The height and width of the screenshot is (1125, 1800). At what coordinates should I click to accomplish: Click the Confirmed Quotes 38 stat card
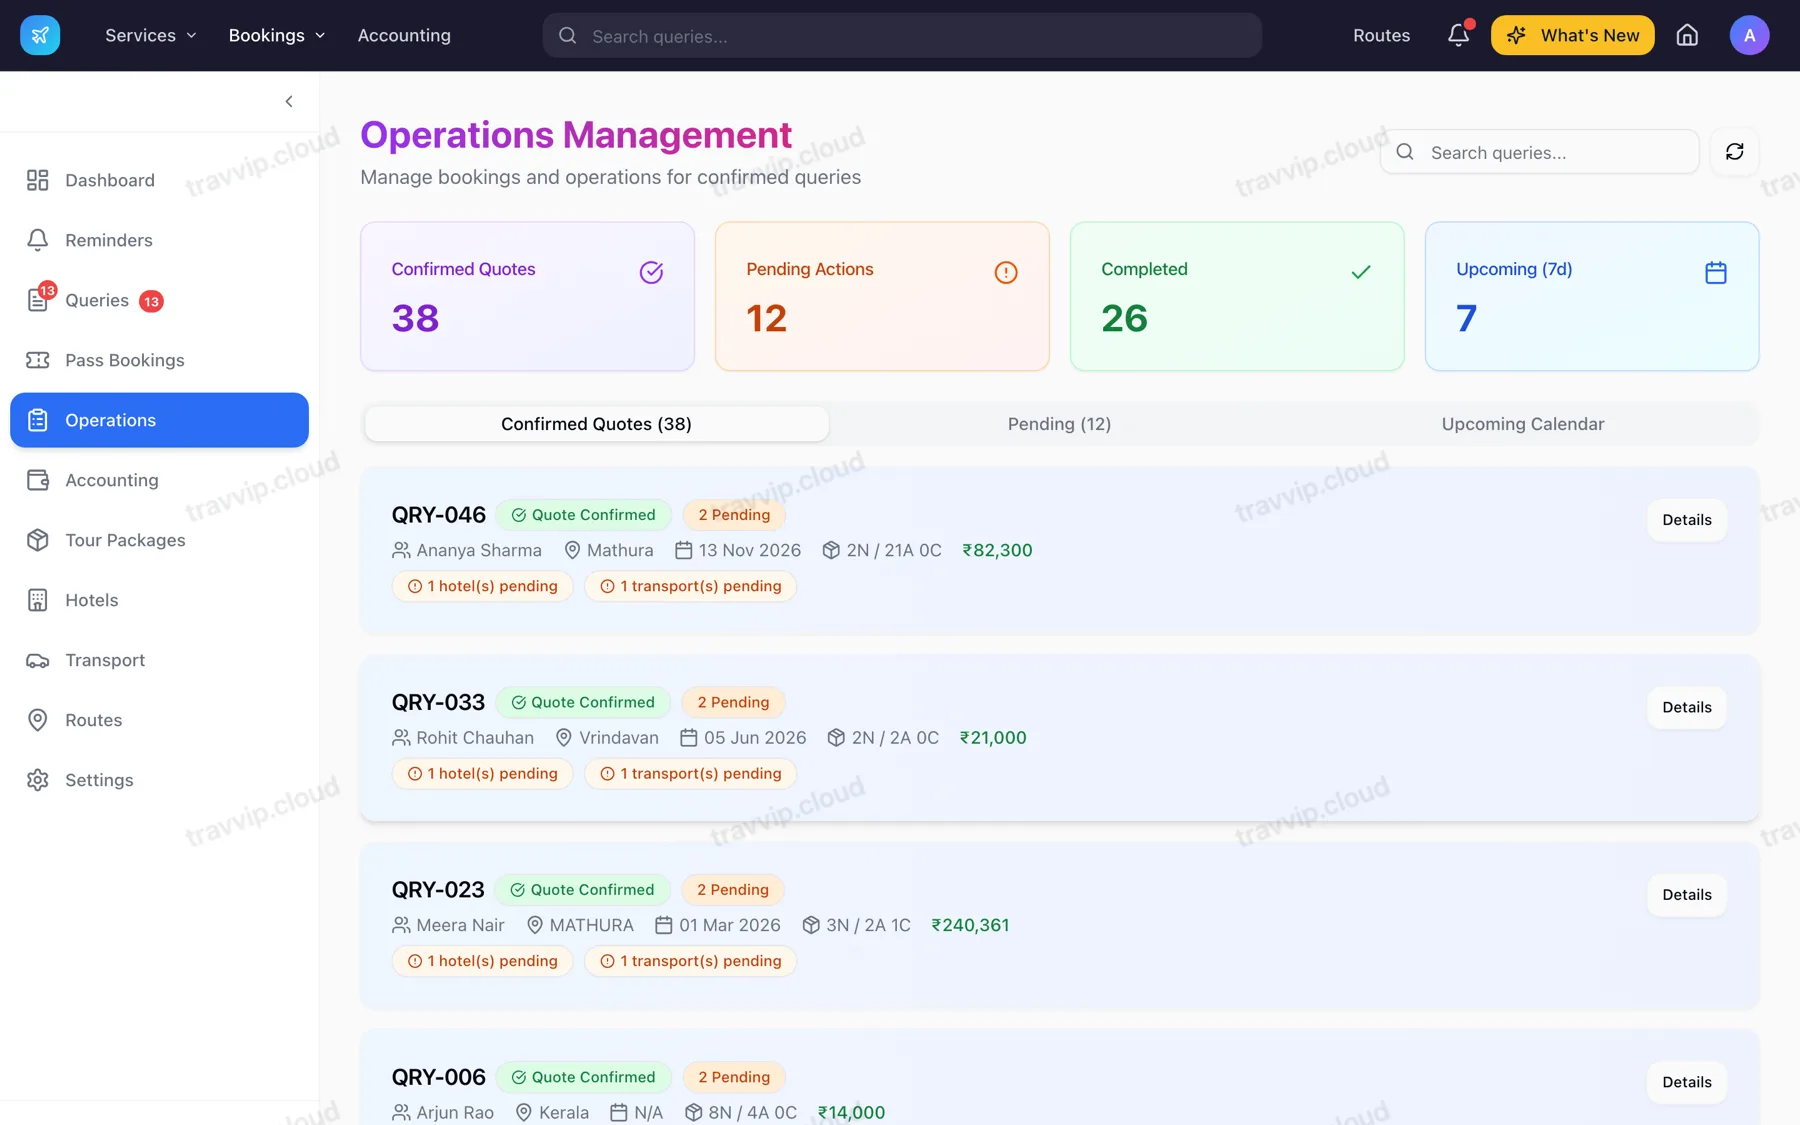click(527, 296)
